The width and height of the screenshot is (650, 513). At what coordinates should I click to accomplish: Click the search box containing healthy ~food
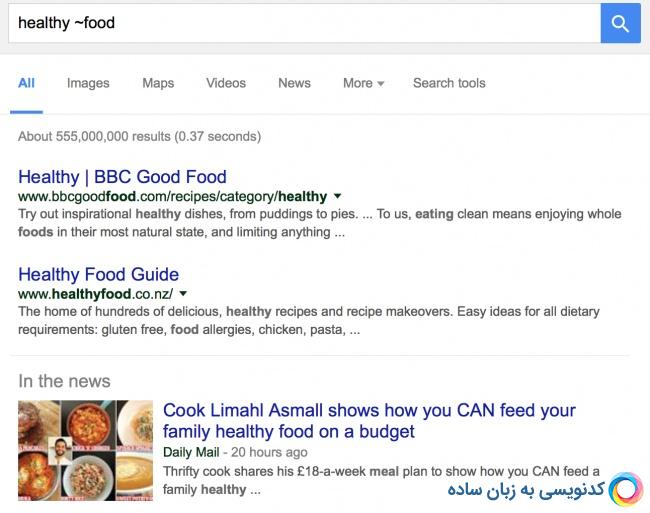[300, 23]
